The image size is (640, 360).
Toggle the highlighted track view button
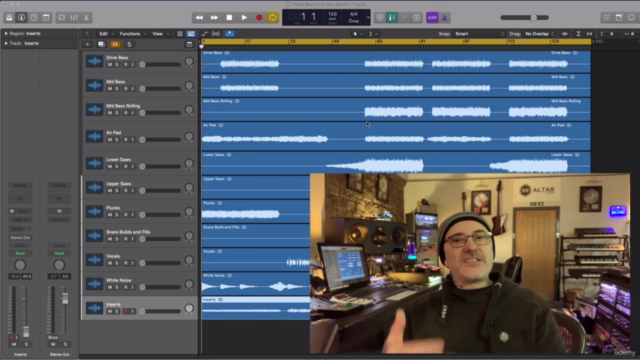click(x=191, y=34)
